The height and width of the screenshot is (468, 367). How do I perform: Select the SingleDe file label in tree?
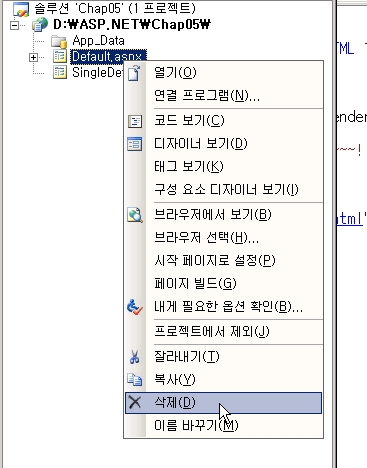(x=97, y=72)
